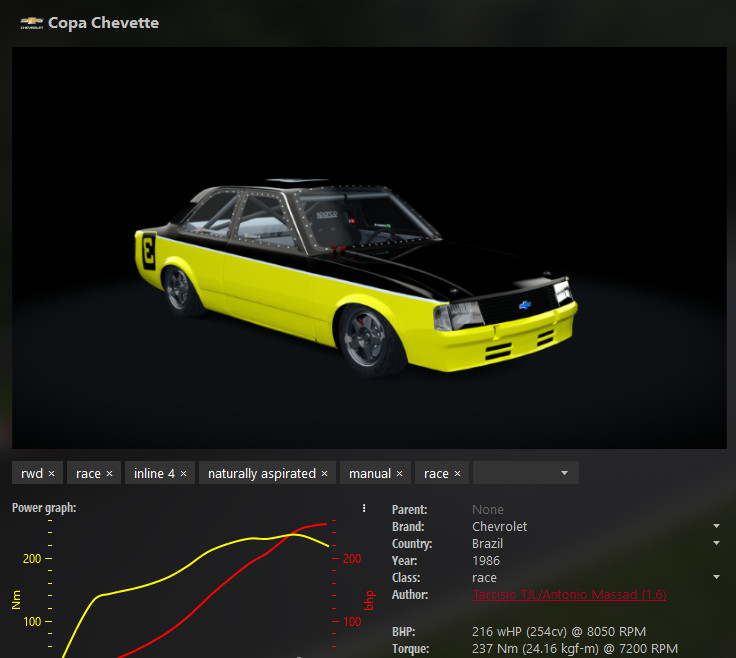Click the yellow Chevette car preview image

click(x=369, y=247)
